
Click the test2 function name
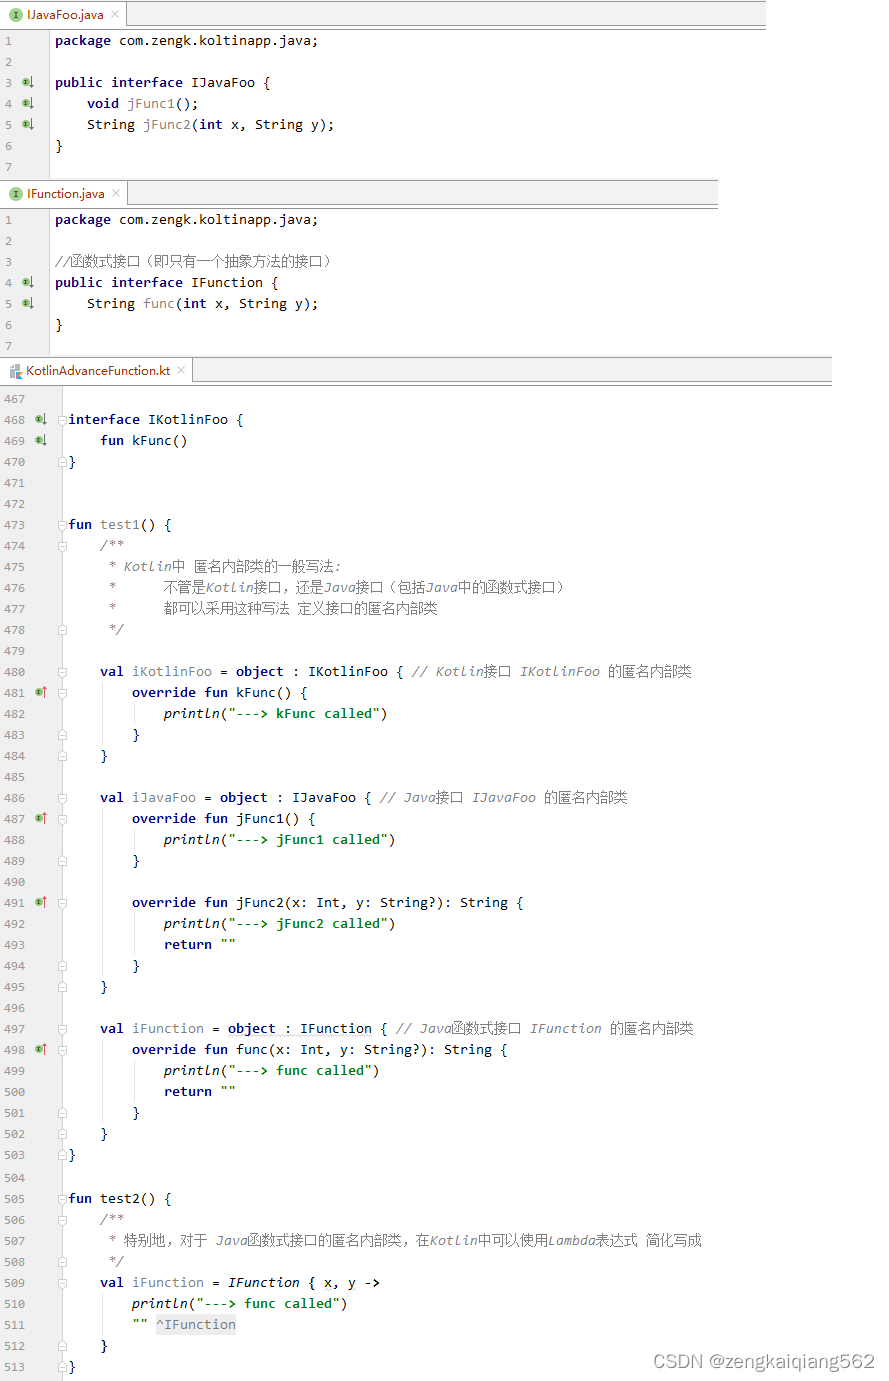click(x=120, y=1198)
